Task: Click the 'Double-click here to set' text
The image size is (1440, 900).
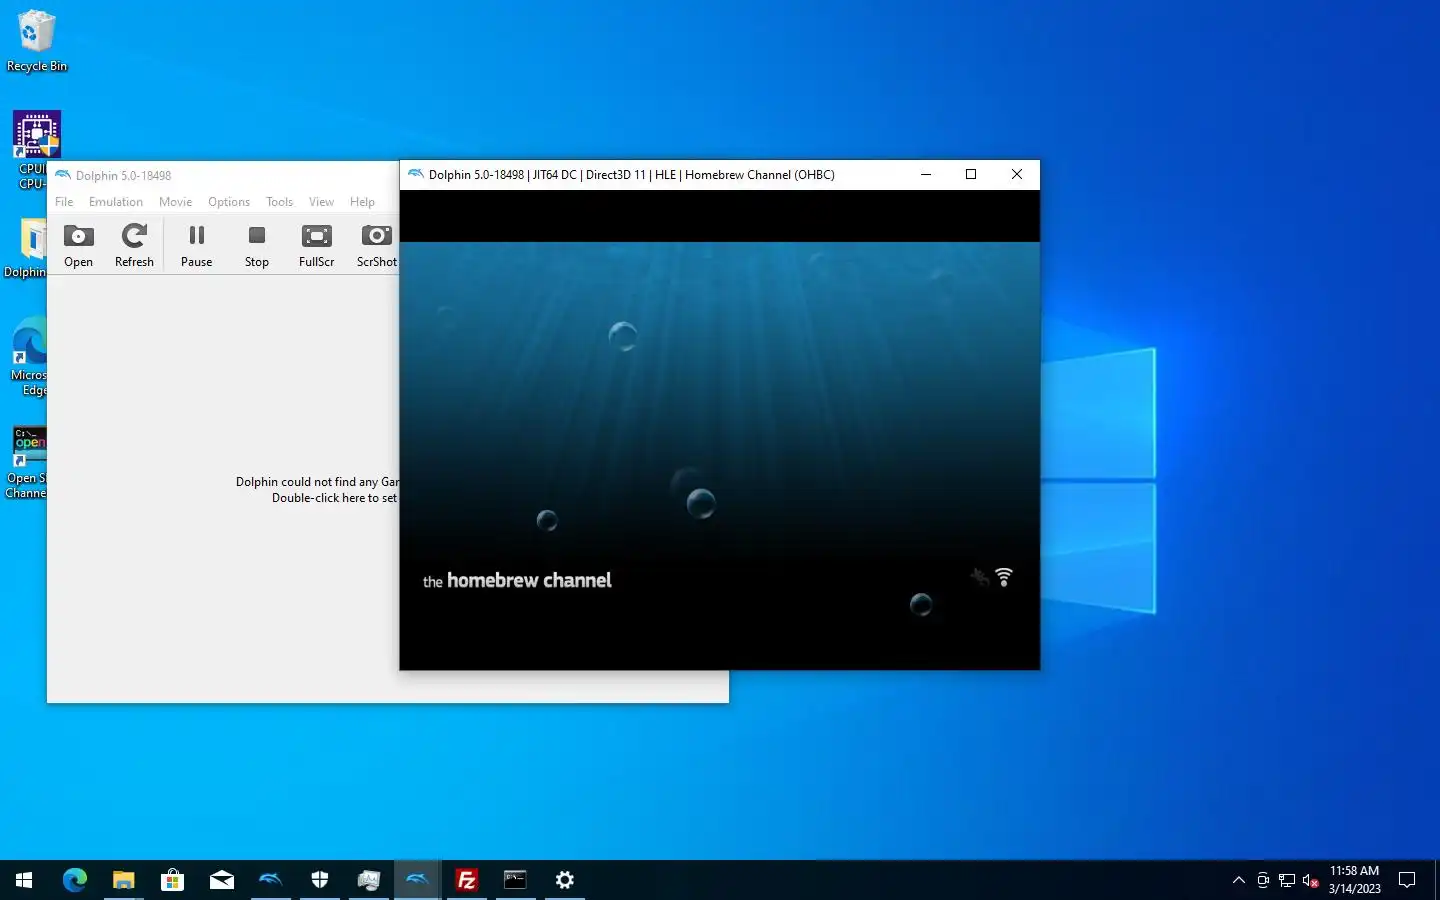Action: pyautogui.click(x=334, y=498)
